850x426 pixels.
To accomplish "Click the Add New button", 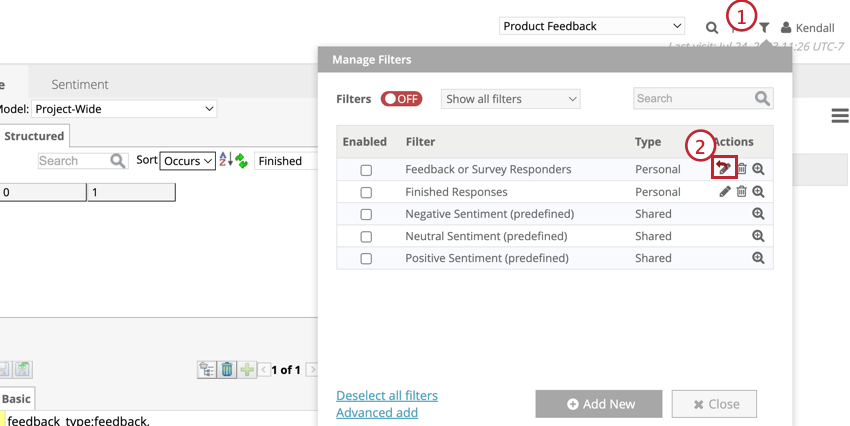I will 598,404.
